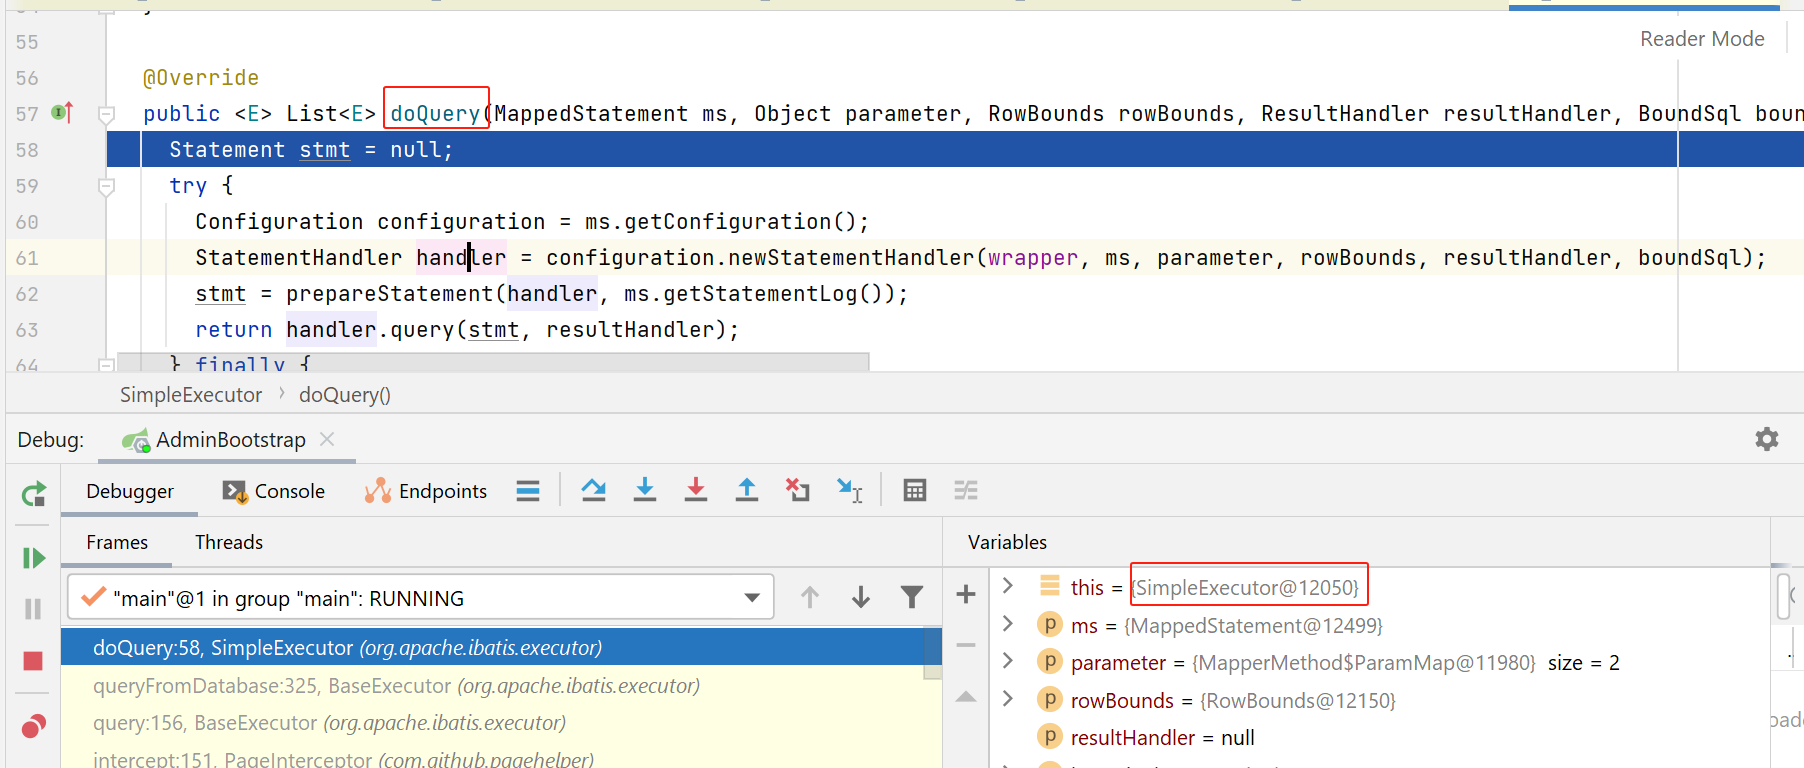The image size is (1804, 768).
Task: Switch to the Threads tab
Action: 229,542
